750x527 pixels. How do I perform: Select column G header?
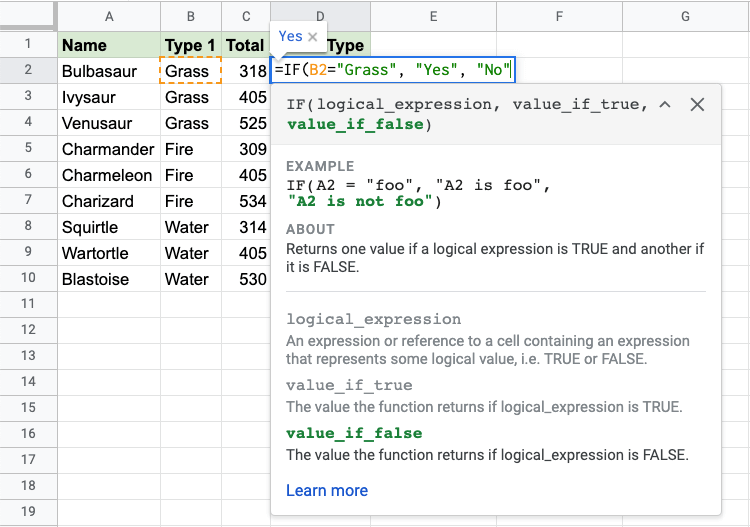click(685, 16)
